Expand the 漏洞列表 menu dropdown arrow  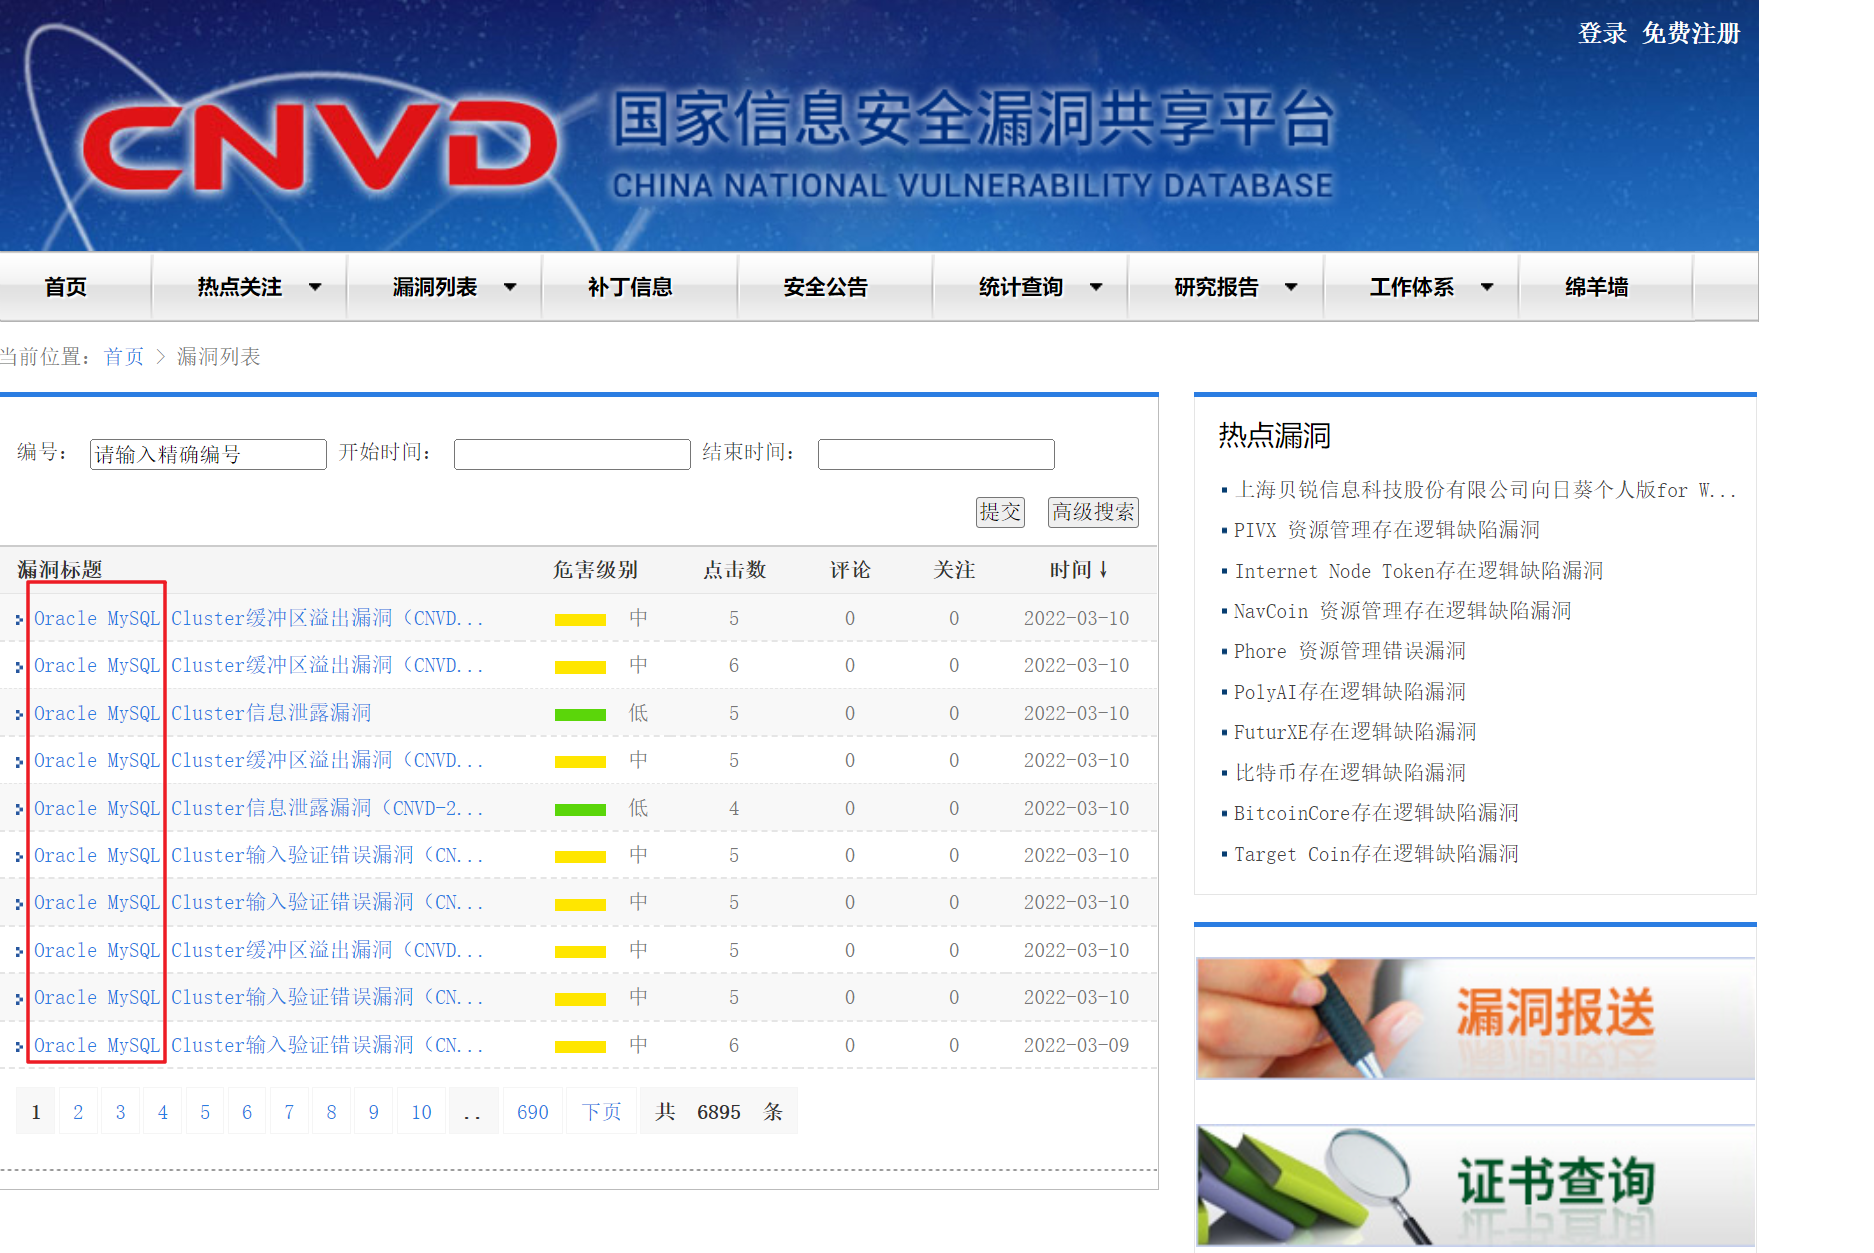pyautogui.click(x=510, y=287)
